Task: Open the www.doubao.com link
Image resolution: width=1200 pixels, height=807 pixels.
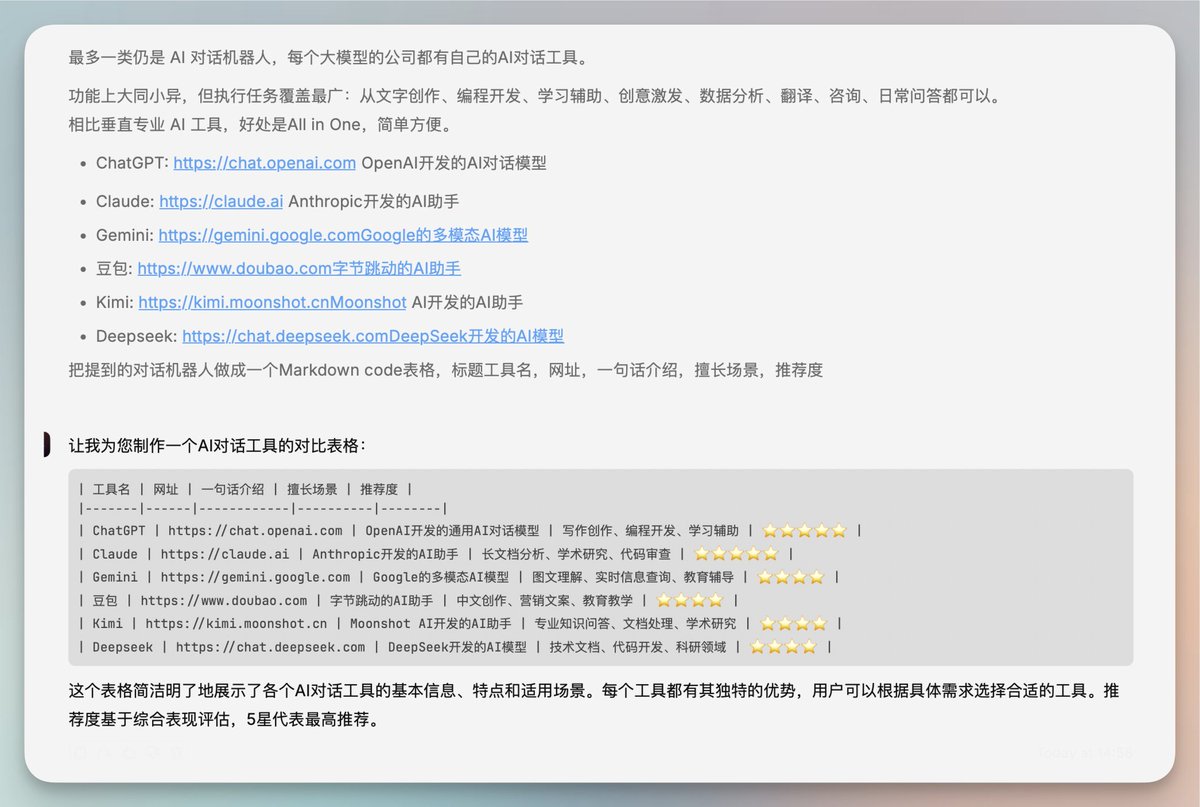Action: click(299, 268)
